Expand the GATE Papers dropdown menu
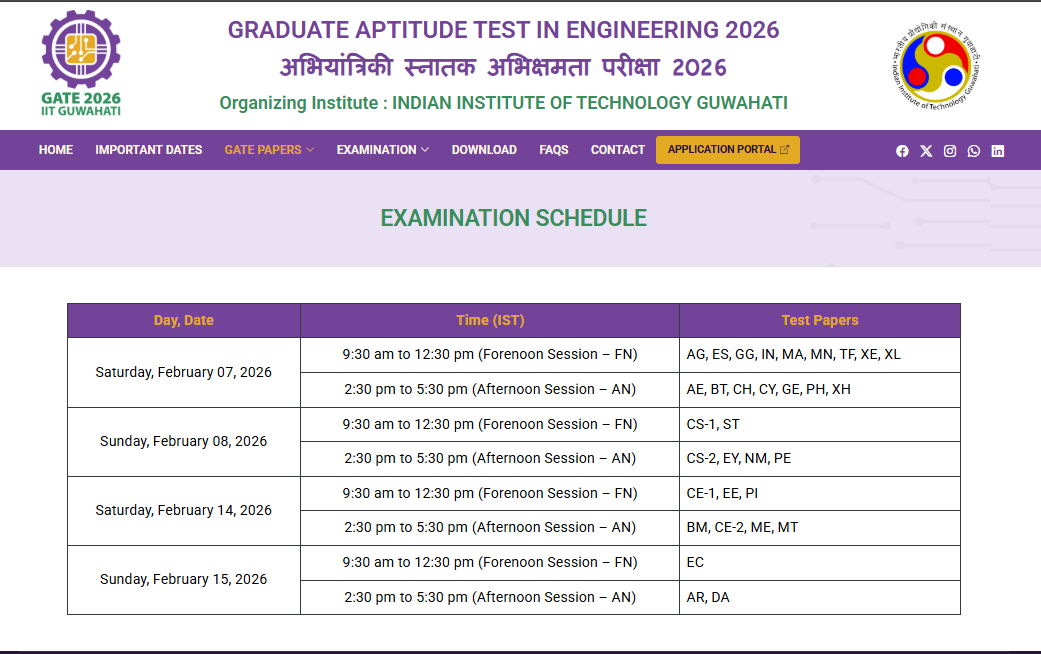1041x654 pixels. [269, 150]
